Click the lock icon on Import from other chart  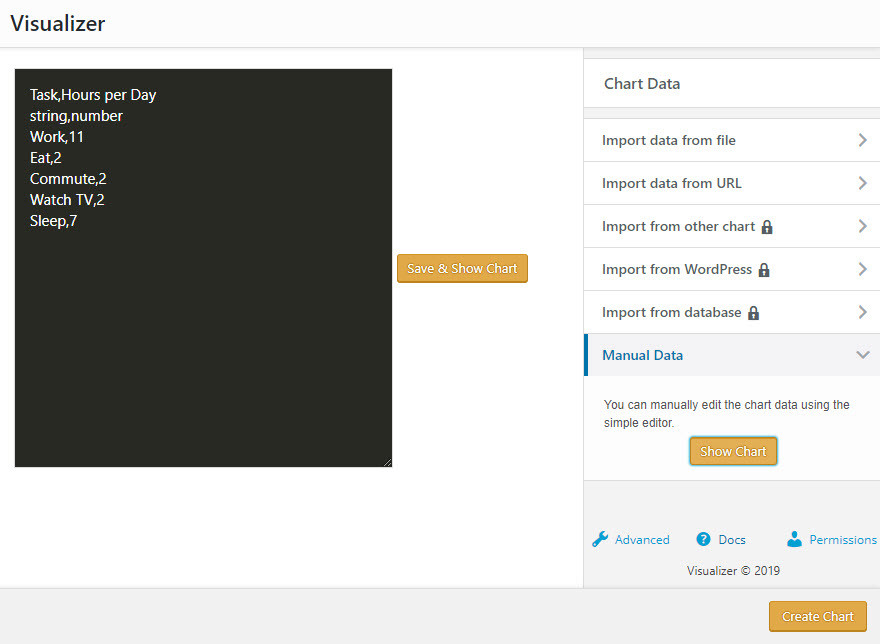tap(767, 227)
